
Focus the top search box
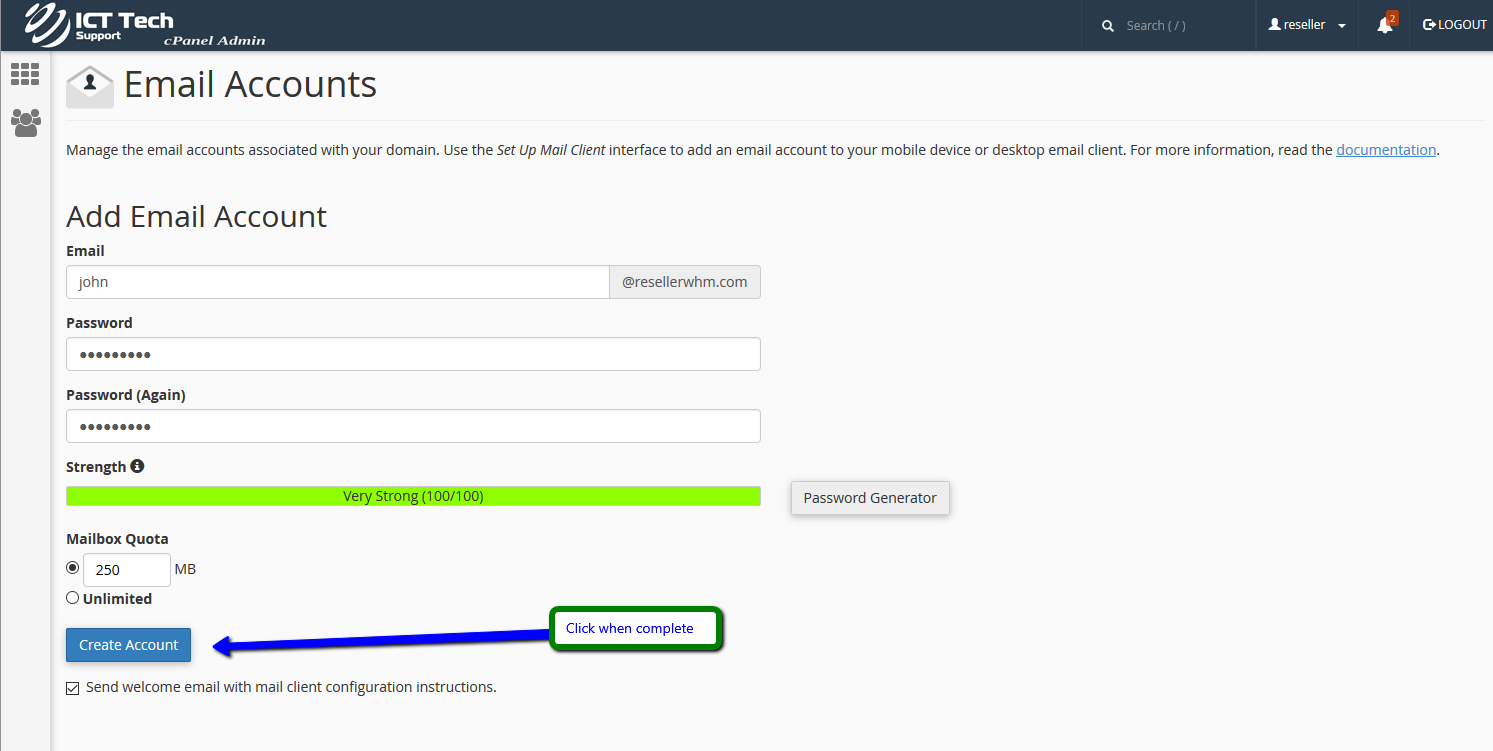(1180, 26)
